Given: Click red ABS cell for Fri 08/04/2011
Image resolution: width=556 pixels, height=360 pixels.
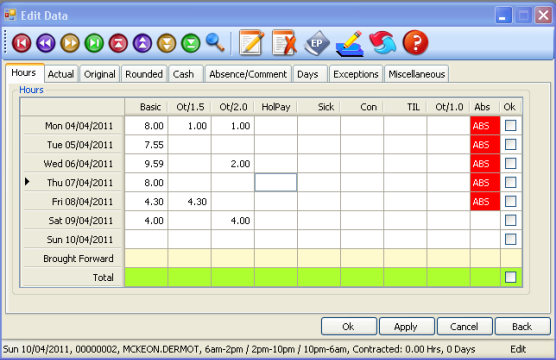Looking at the screenshot, I should pyautogui.click(x=485, y=201).
